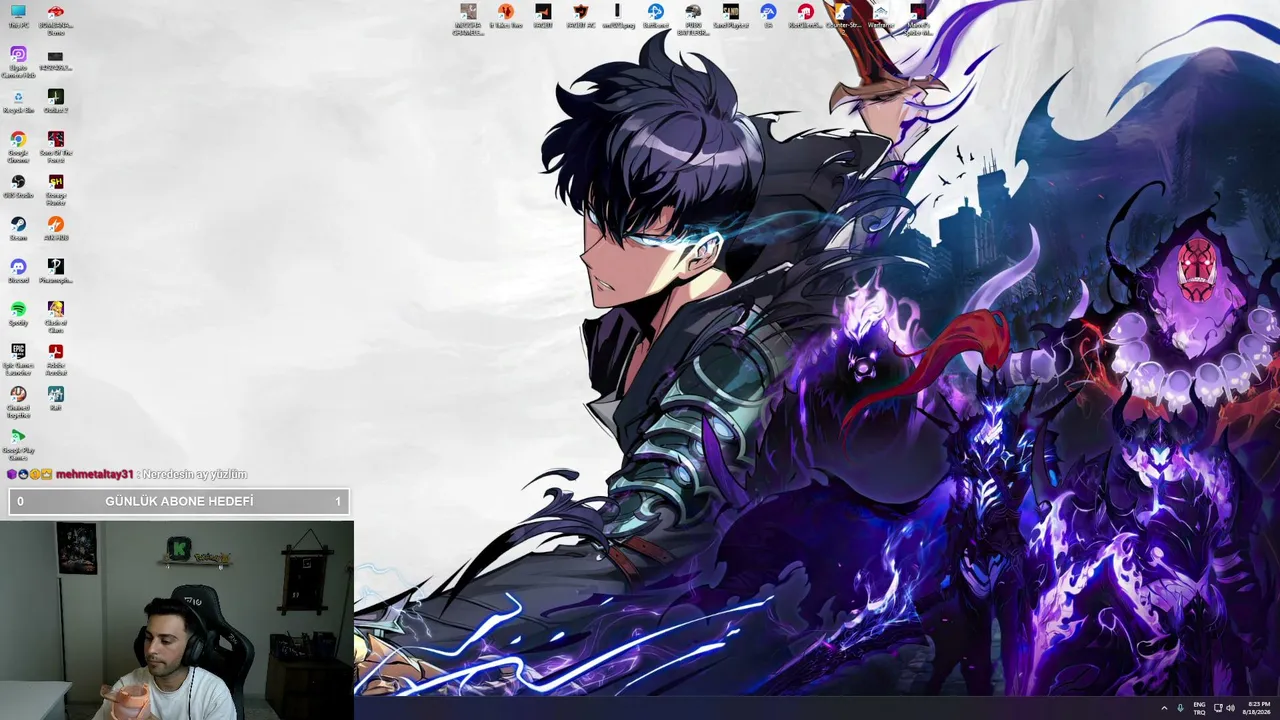Select the It Takes Two shortcut
This screenshot has height=720, width=1280.
(x=506, y=16)
